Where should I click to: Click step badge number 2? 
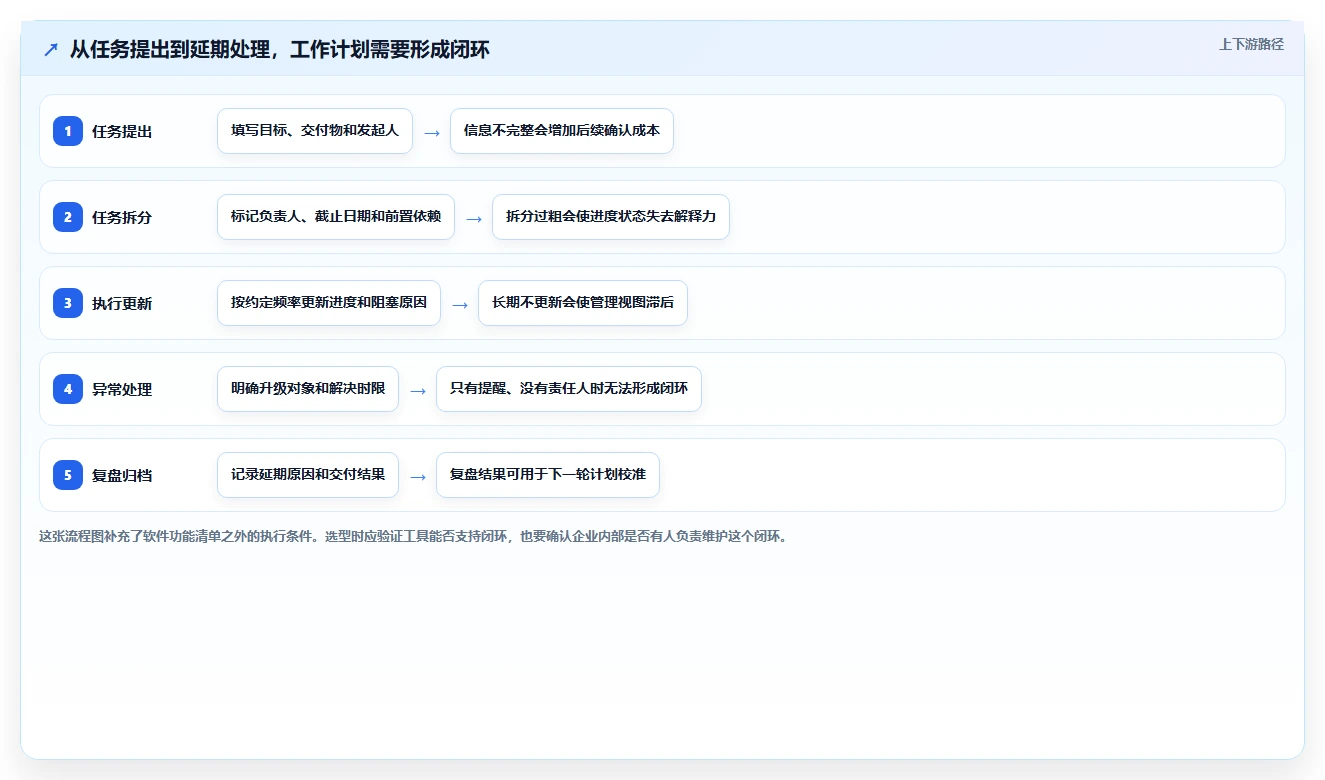[68, 217]
